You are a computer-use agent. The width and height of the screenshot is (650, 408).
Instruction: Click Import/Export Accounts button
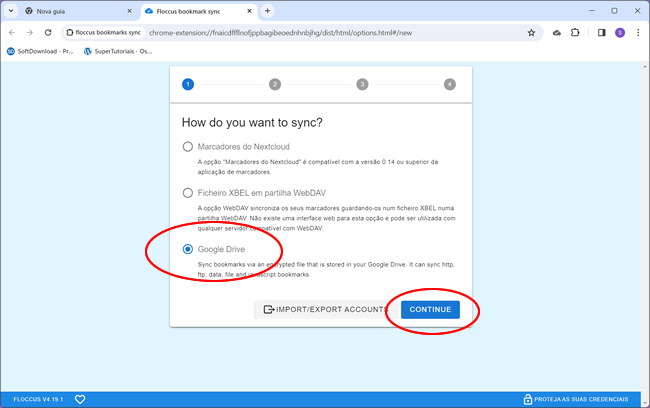point(325,310)
